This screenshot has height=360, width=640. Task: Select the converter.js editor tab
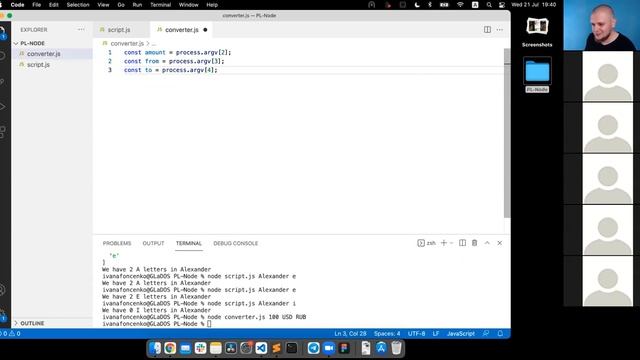[182, 30]
